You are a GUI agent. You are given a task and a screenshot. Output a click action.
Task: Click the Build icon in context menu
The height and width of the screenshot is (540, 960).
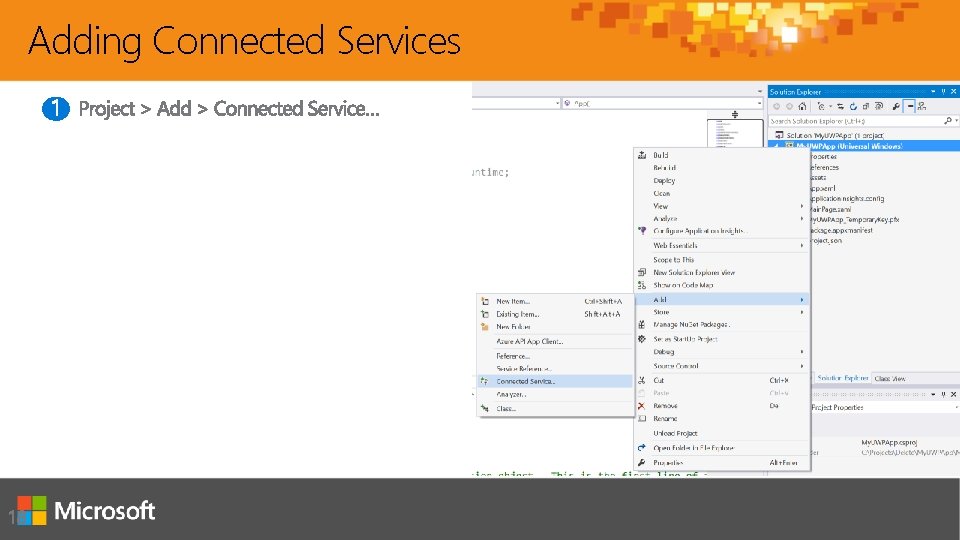[642, 156]
